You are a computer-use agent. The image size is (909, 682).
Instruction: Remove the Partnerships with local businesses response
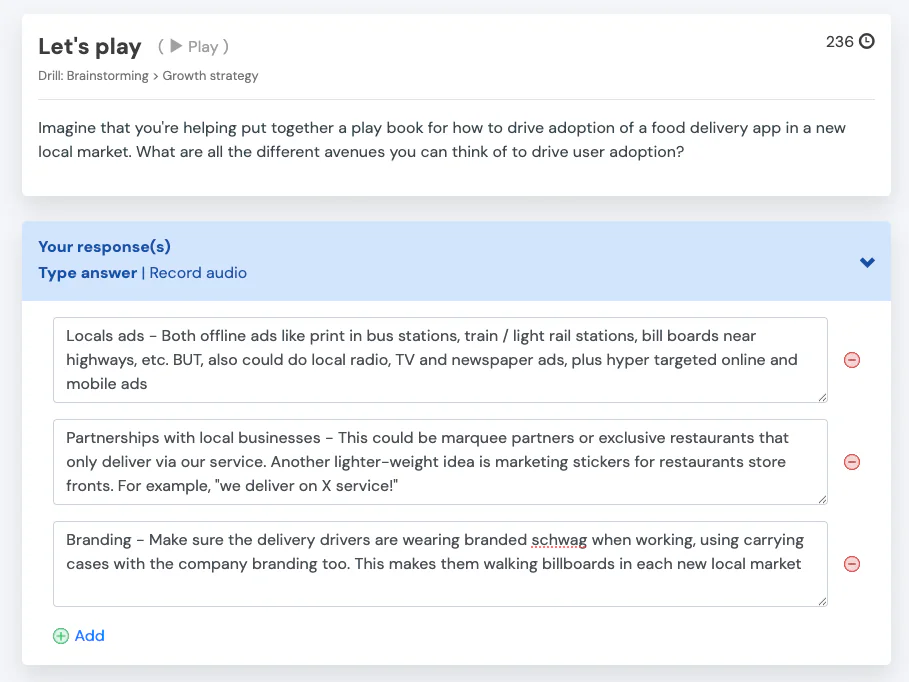(852, 462)
